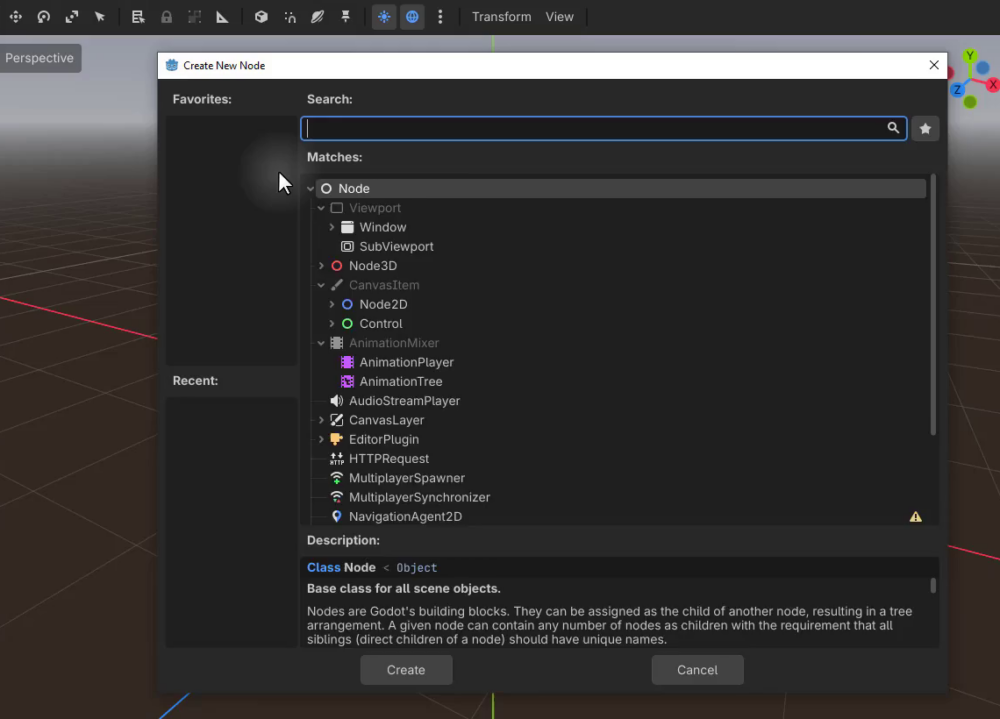The height and width of the screenshot is (719, 1000).
Task: Click the green Y axis gizmo handle
Action: tap(969, 56)
